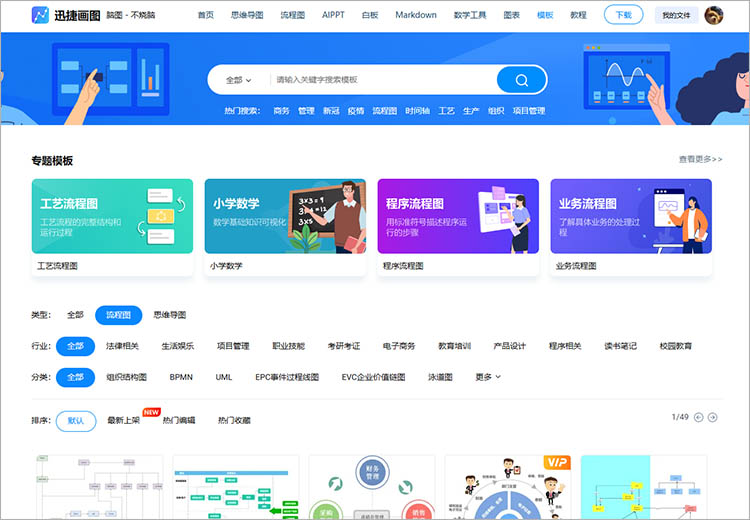The width and height of the screenshot is (750, 520).
Task: Select industry filter 全部
Action: (75, 346)
